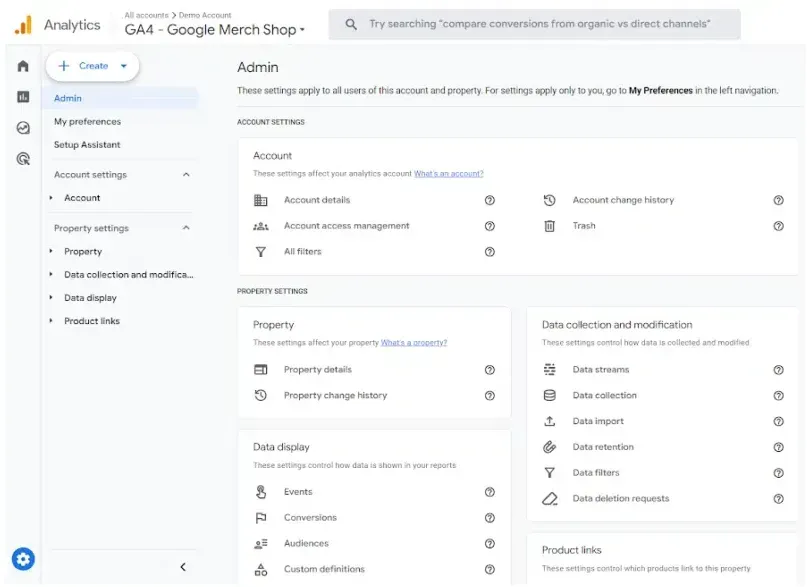Open the What's an account? link
This screenshot has height=587, width=808.
[x=448, y=174]
